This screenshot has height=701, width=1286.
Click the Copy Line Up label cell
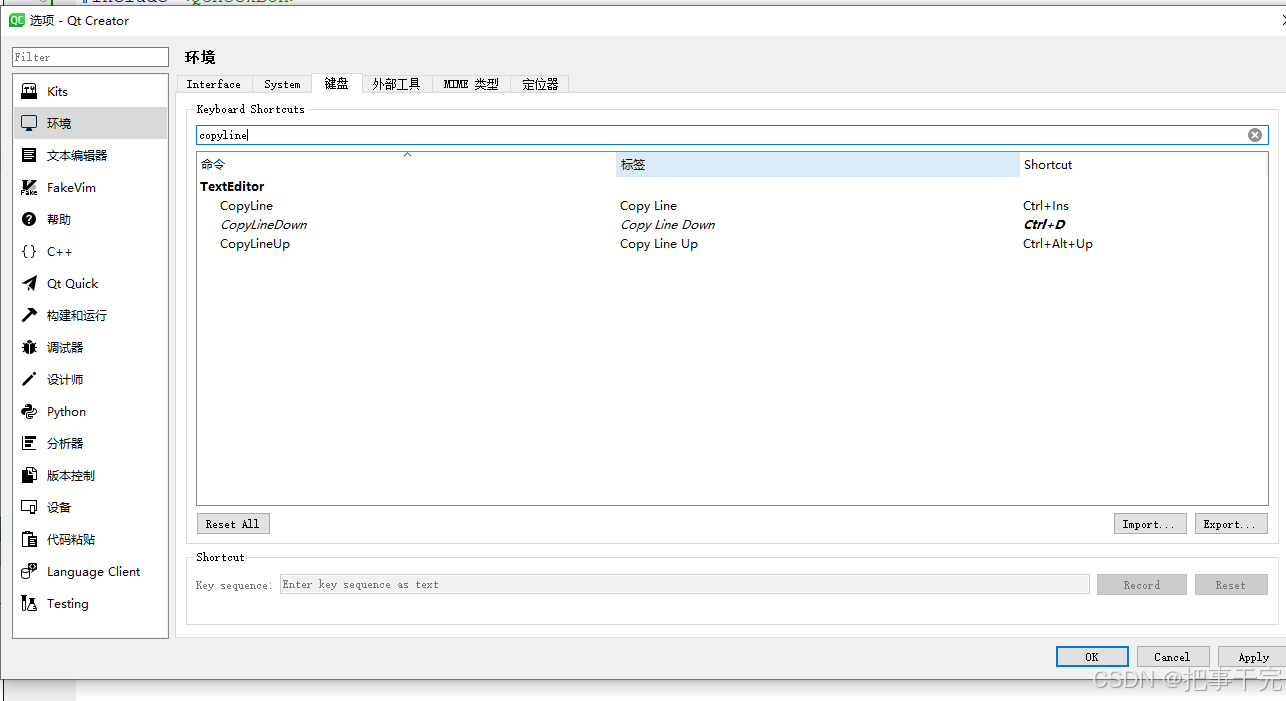(659, 244)
